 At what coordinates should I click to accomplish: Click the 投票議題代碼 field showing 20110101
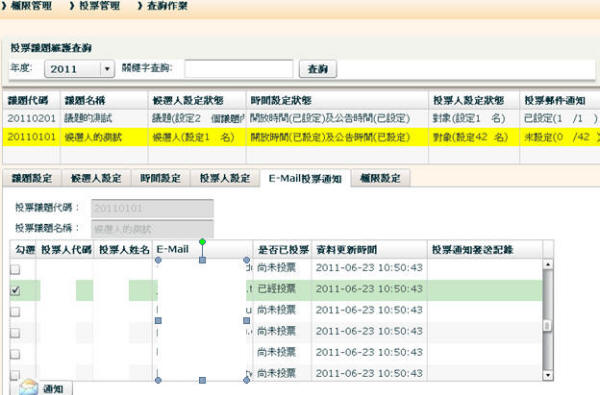click(x=152, y=208)
